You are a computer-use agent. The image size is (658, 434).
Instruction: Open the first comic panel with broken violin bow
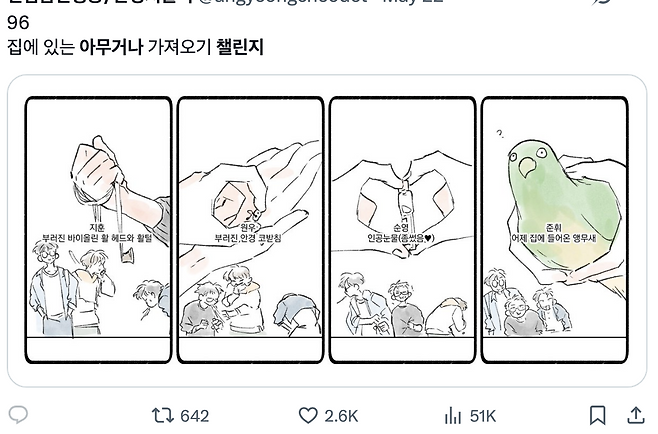pyautogui.click(x=99, y=229)
